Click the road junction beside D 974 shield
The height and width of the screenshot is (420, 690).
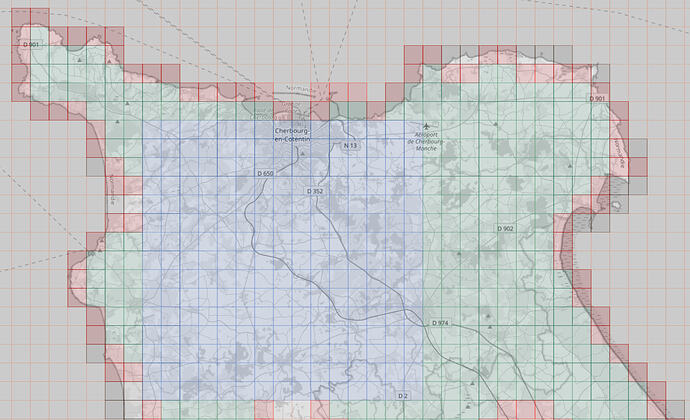(423, 325)
